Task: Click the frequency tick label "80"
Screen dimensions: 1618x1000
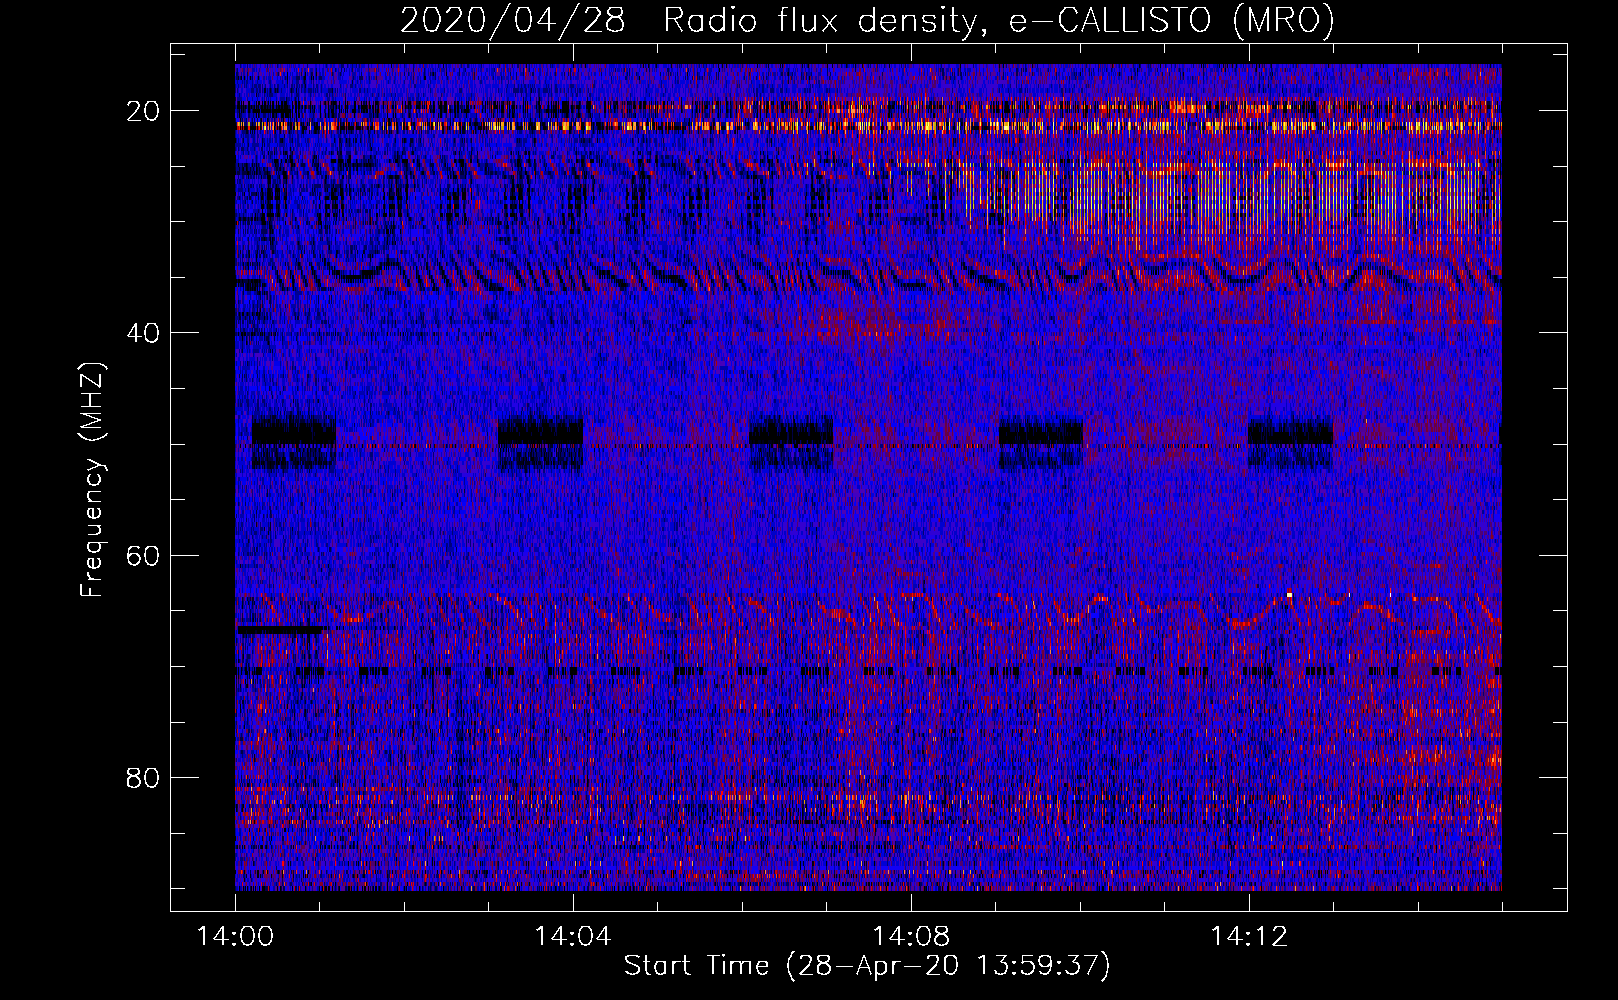Action: [143, 777]
